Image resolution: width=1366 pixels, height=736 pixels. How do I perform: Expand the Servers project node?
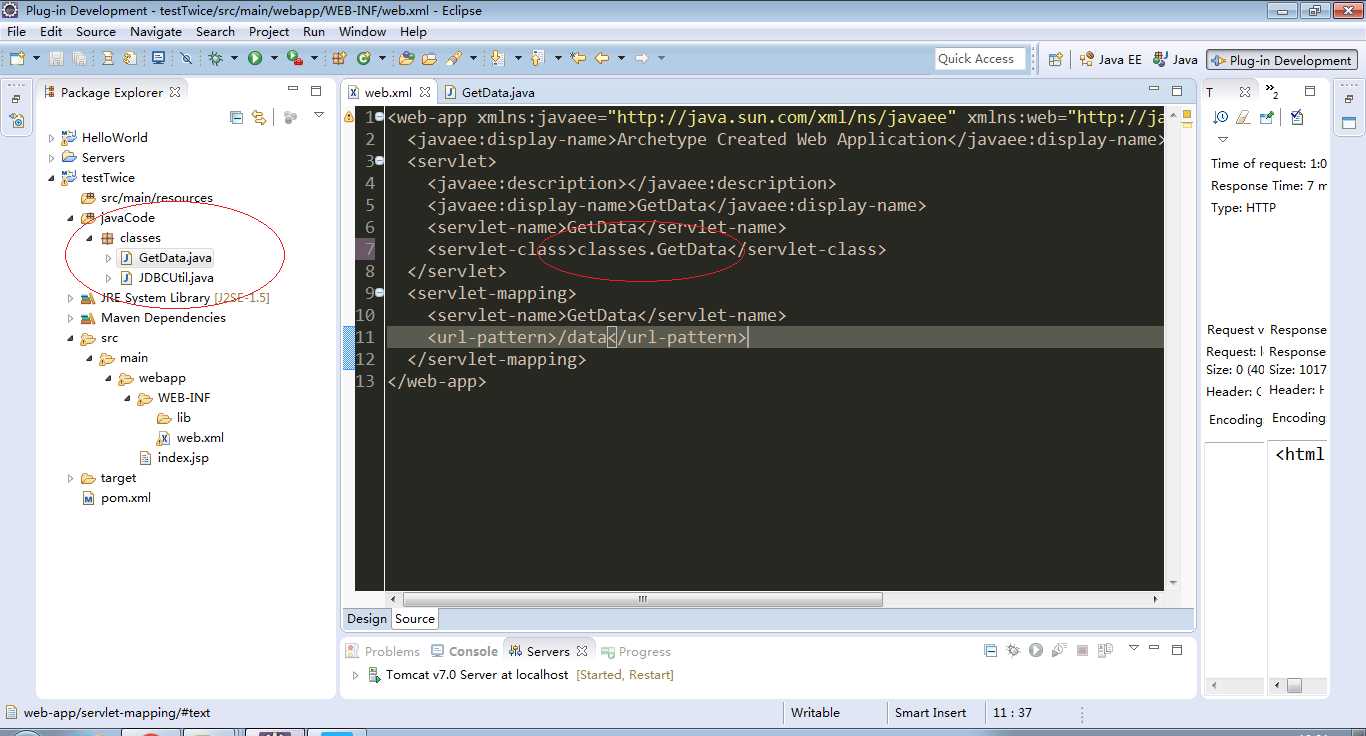[x=52, y=158]
